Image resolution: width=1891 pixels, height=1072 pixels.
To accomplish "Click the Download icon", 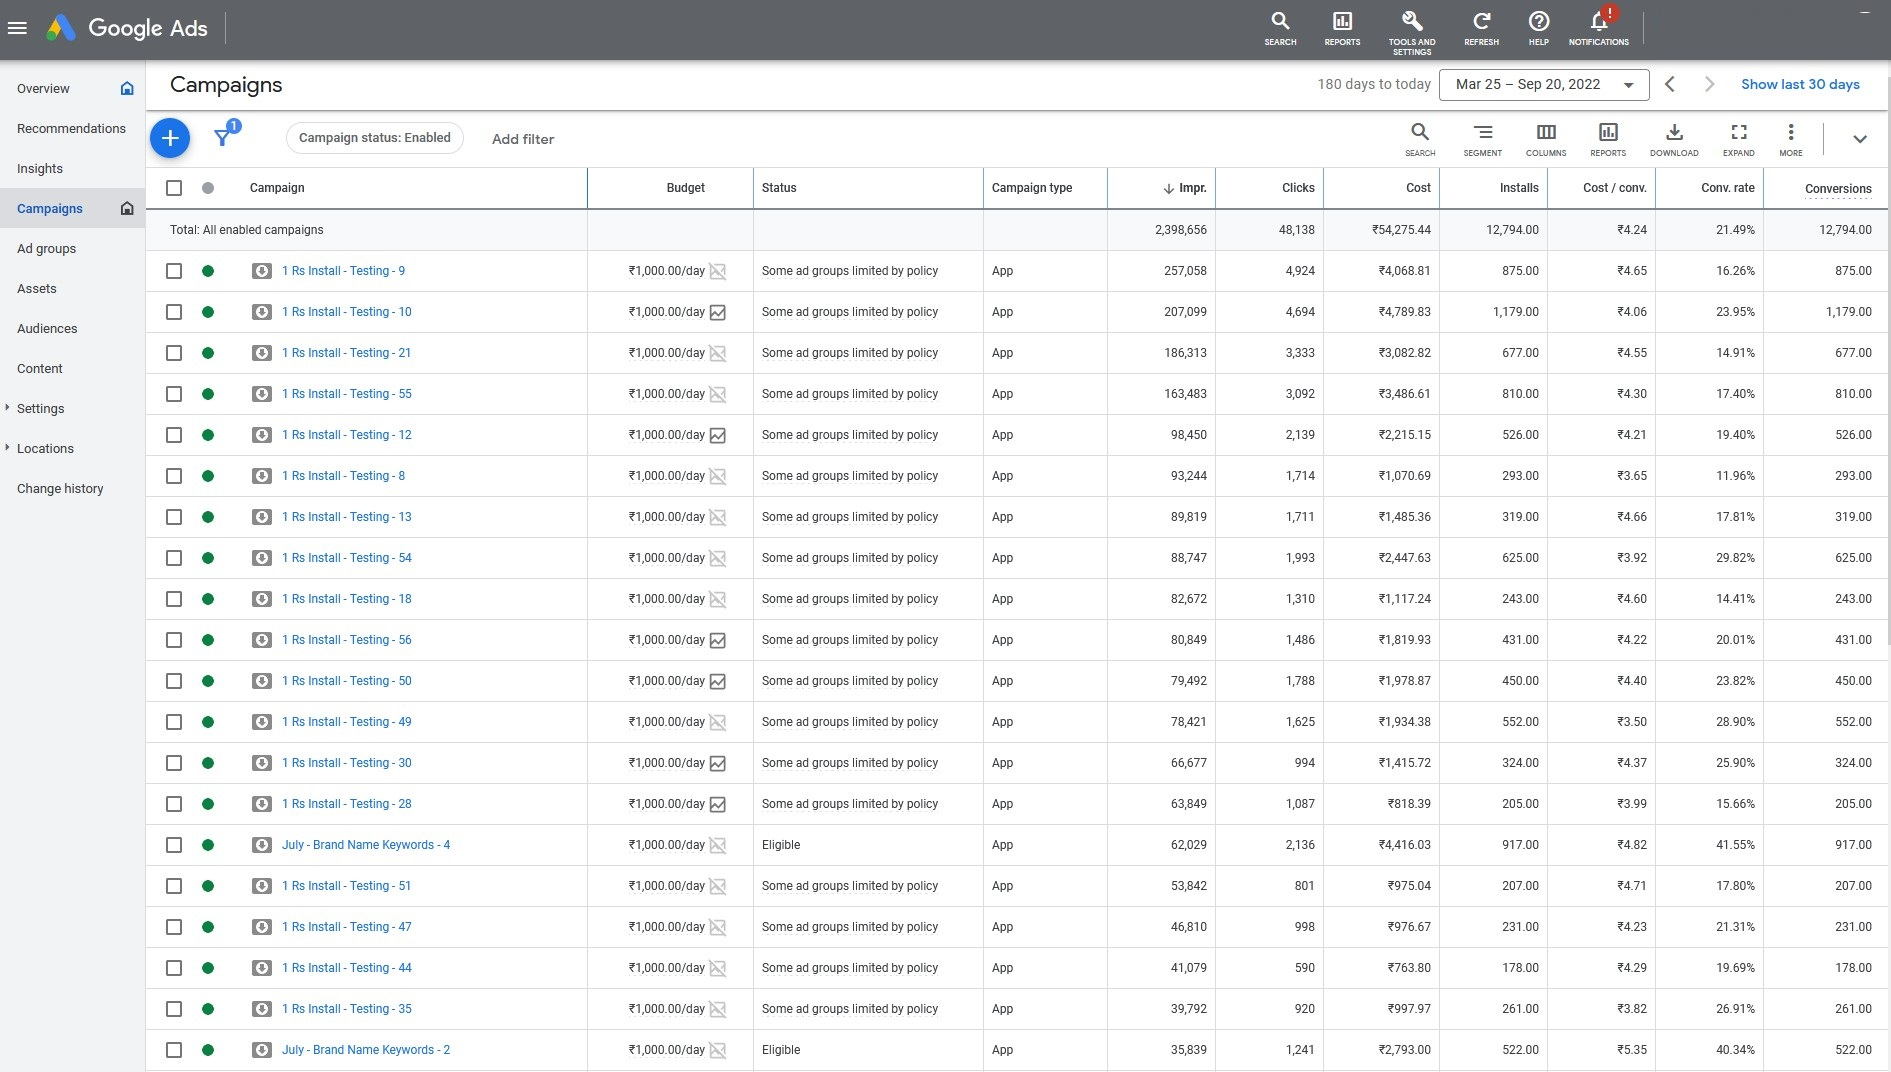I will pos(1673,133).
